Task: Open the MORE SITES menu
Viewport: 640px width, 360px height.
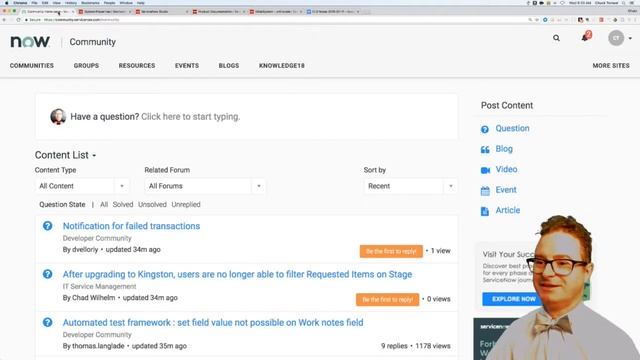Action: pyautogui.click(x=611, y=65)
